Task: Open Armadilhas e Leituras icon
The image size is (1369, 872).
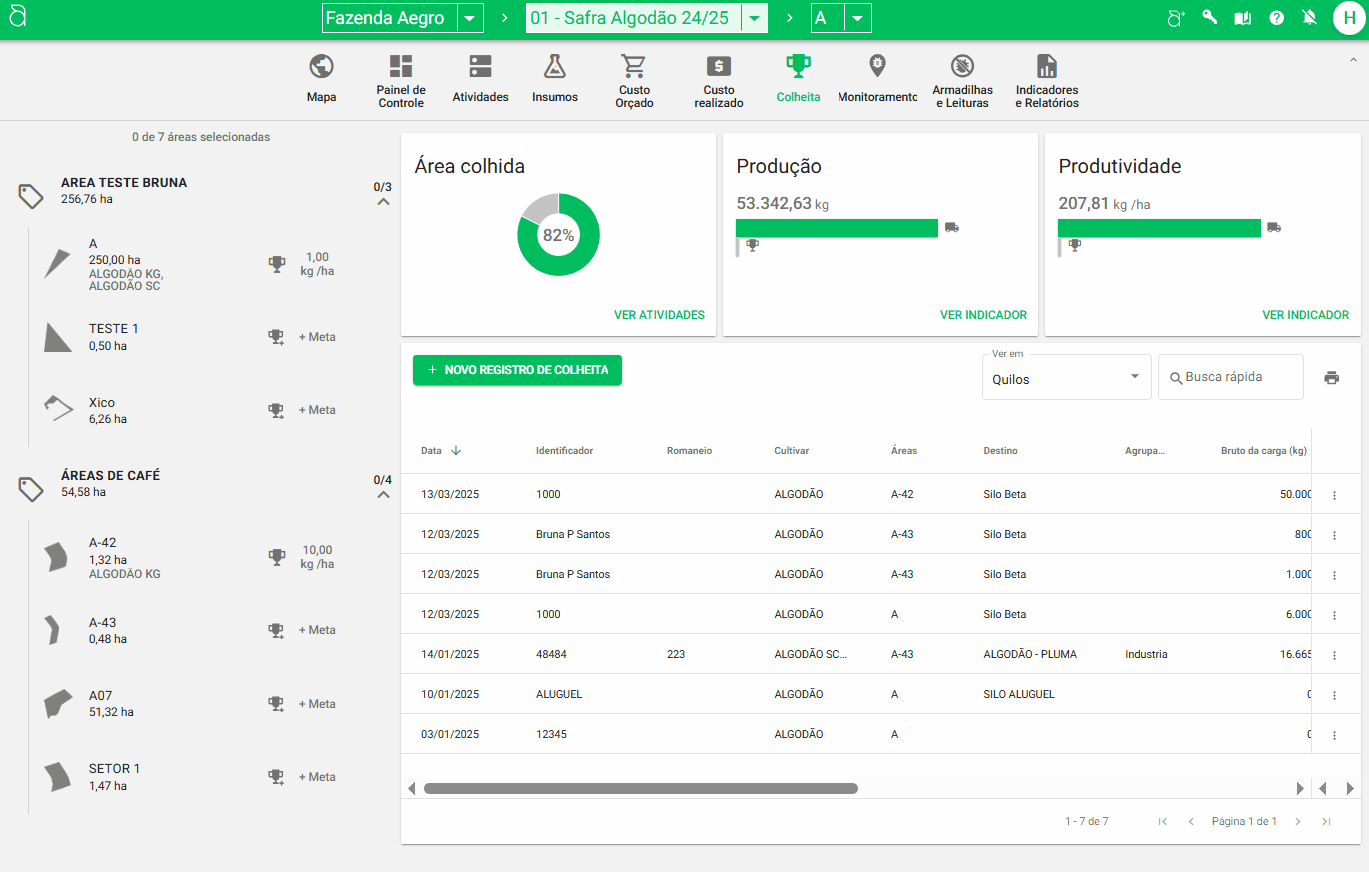Action: pyautogui.click(x=961, y=67)
